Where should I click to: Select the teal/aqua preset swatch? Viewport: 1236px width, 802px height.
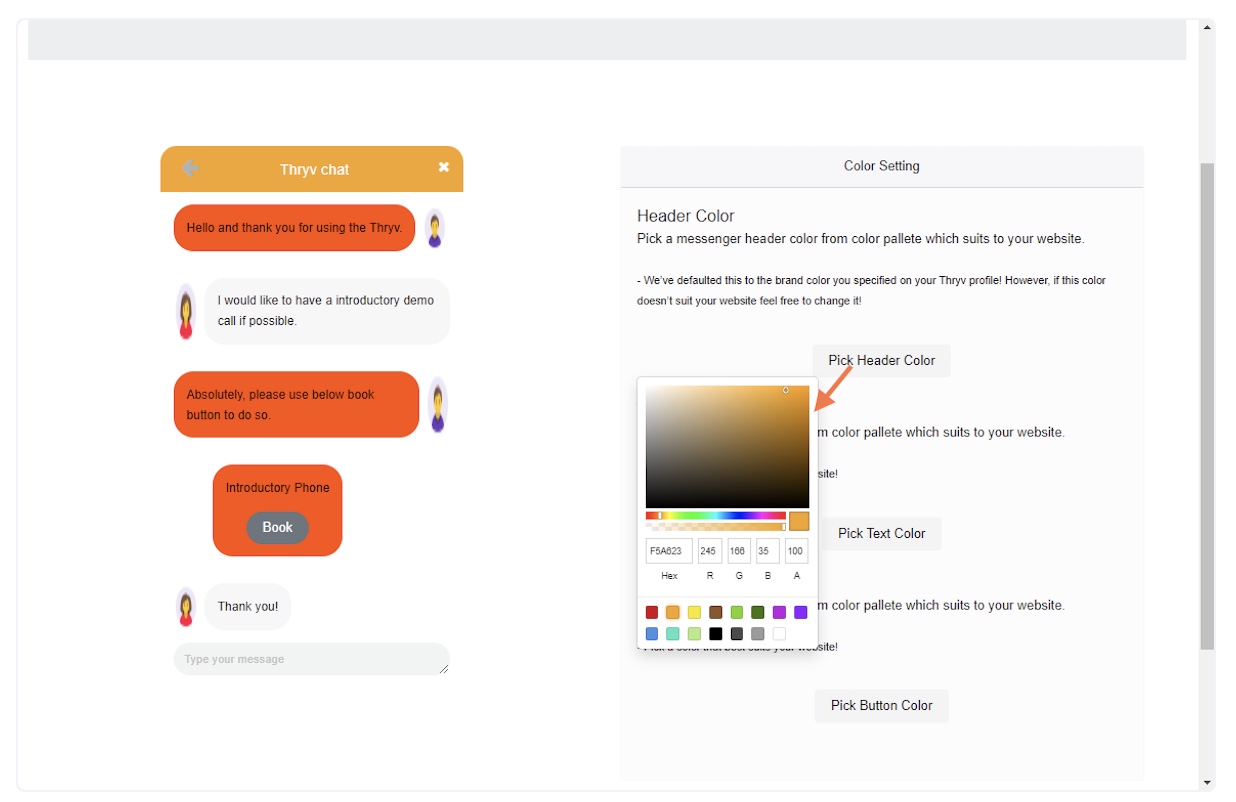tap(673, 634)
